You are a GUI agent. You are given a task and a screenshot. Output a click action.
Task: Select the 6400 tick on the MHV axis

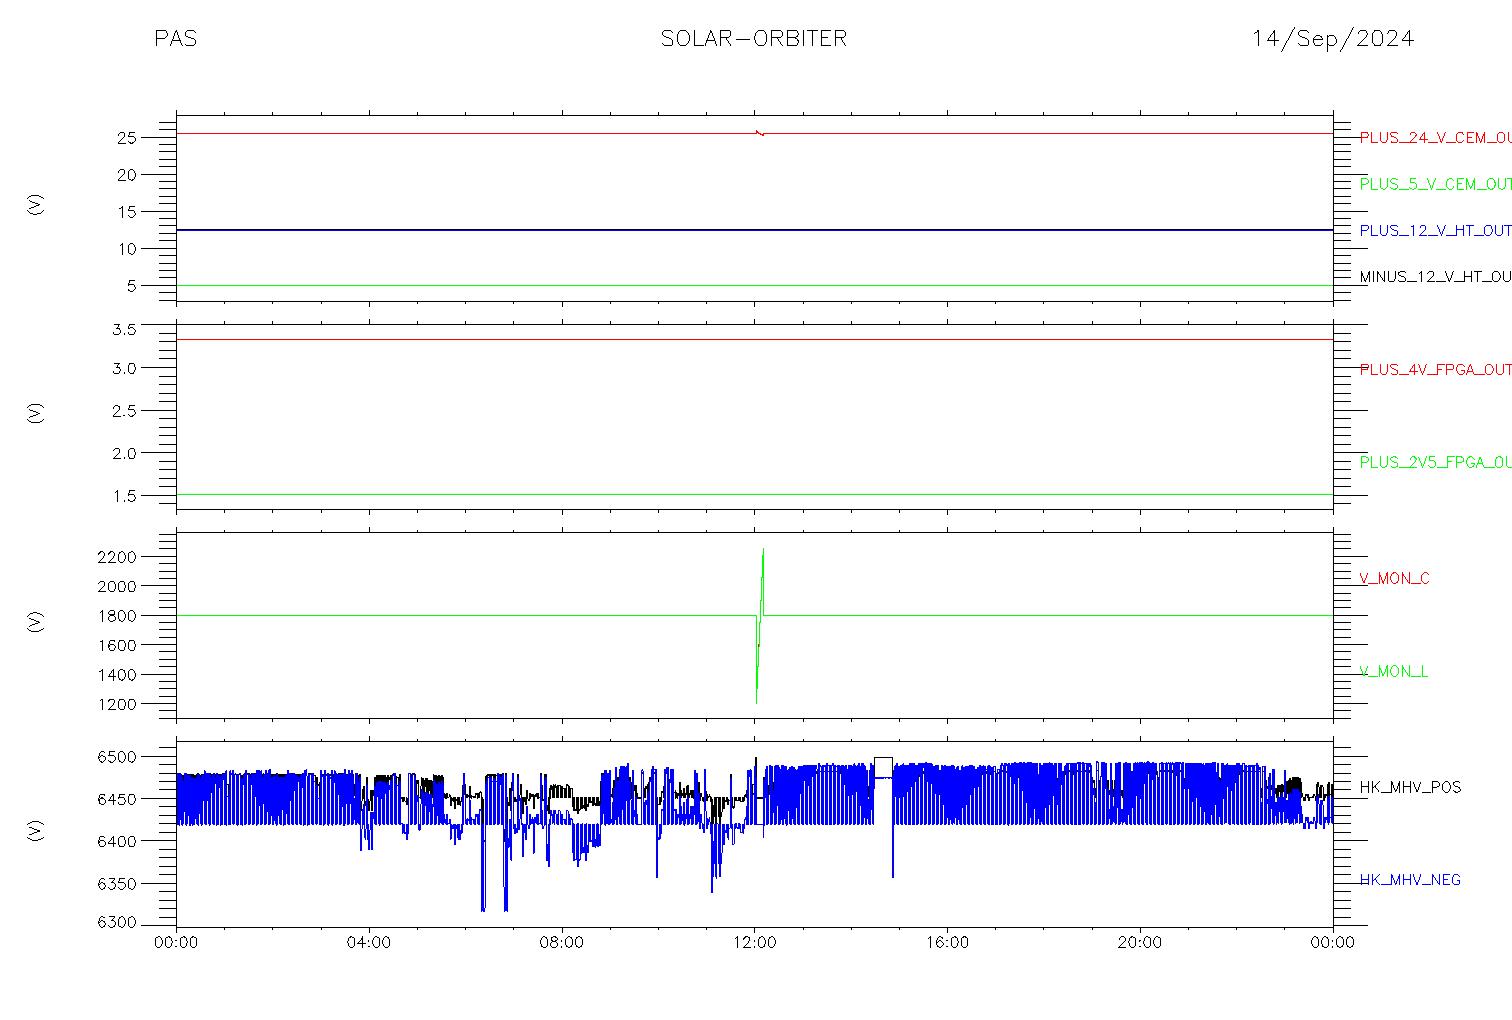tap(117, 842)
